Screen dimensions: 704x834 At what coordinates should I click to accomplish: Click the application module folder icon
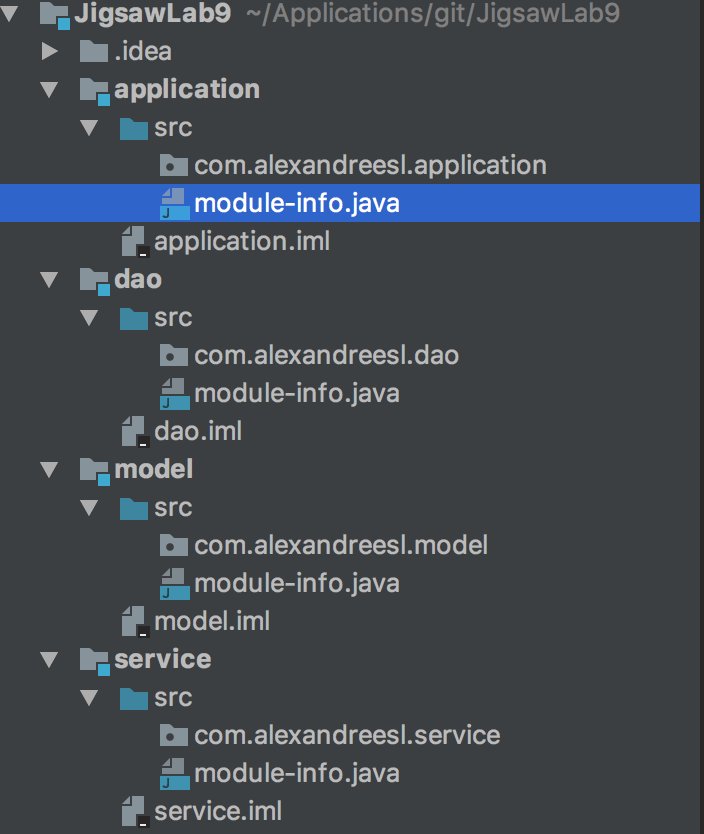93,90
